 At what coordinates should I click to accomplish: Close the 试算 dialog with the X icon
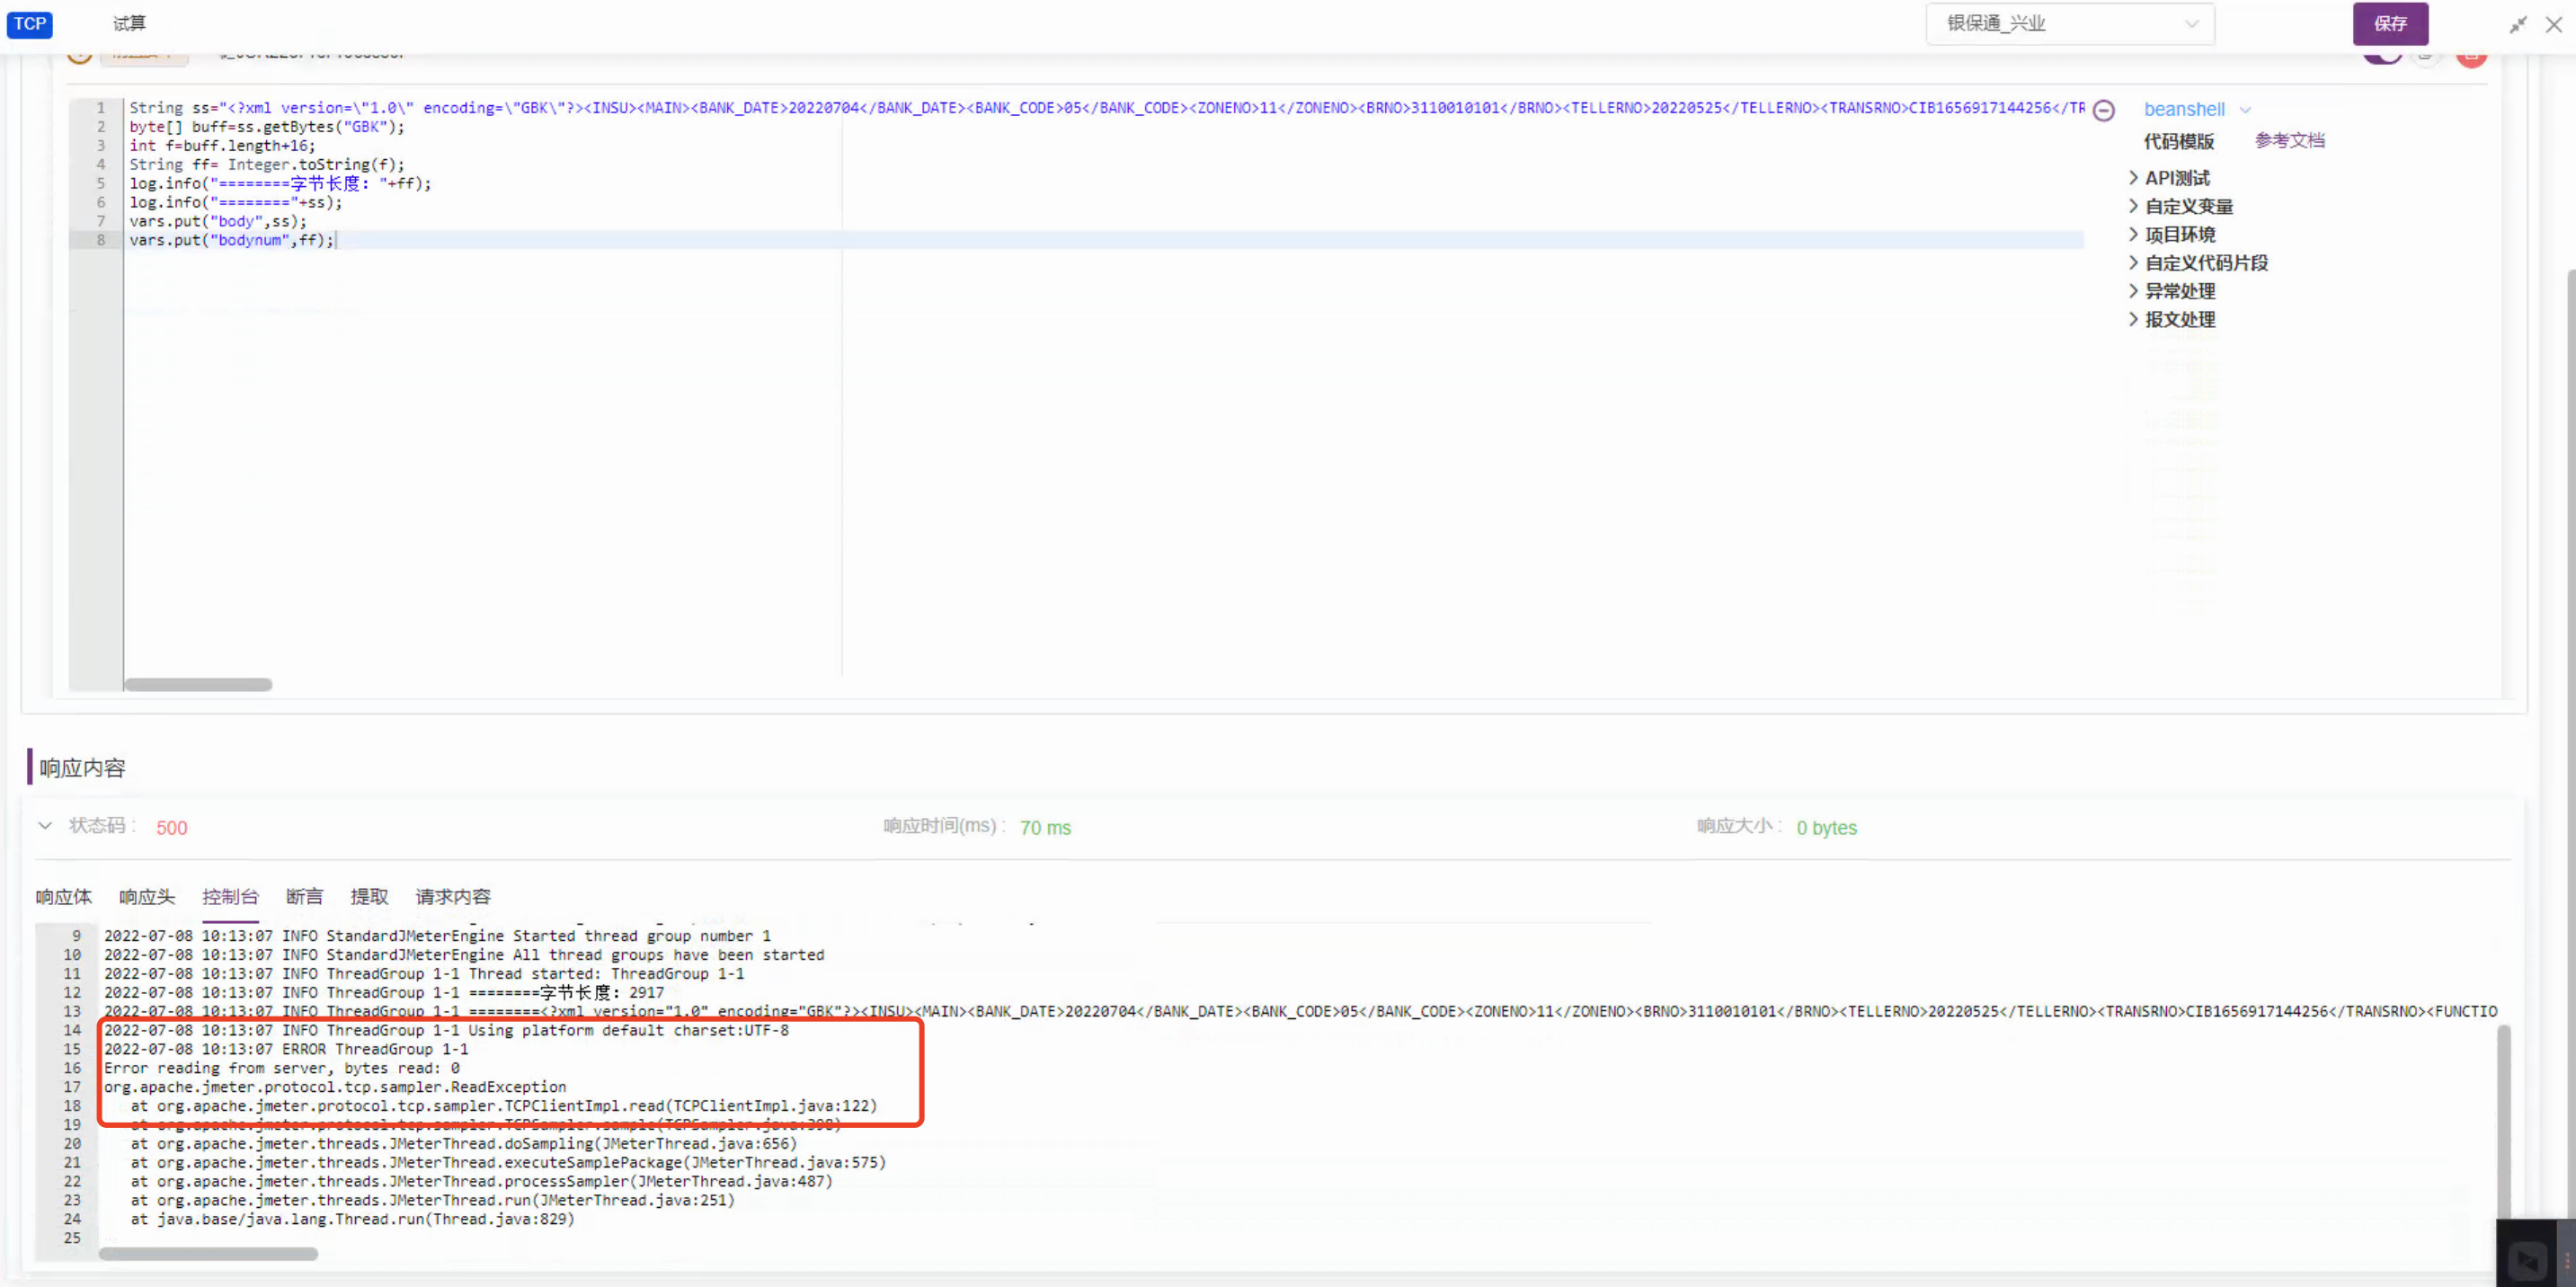click(2554, 24)
